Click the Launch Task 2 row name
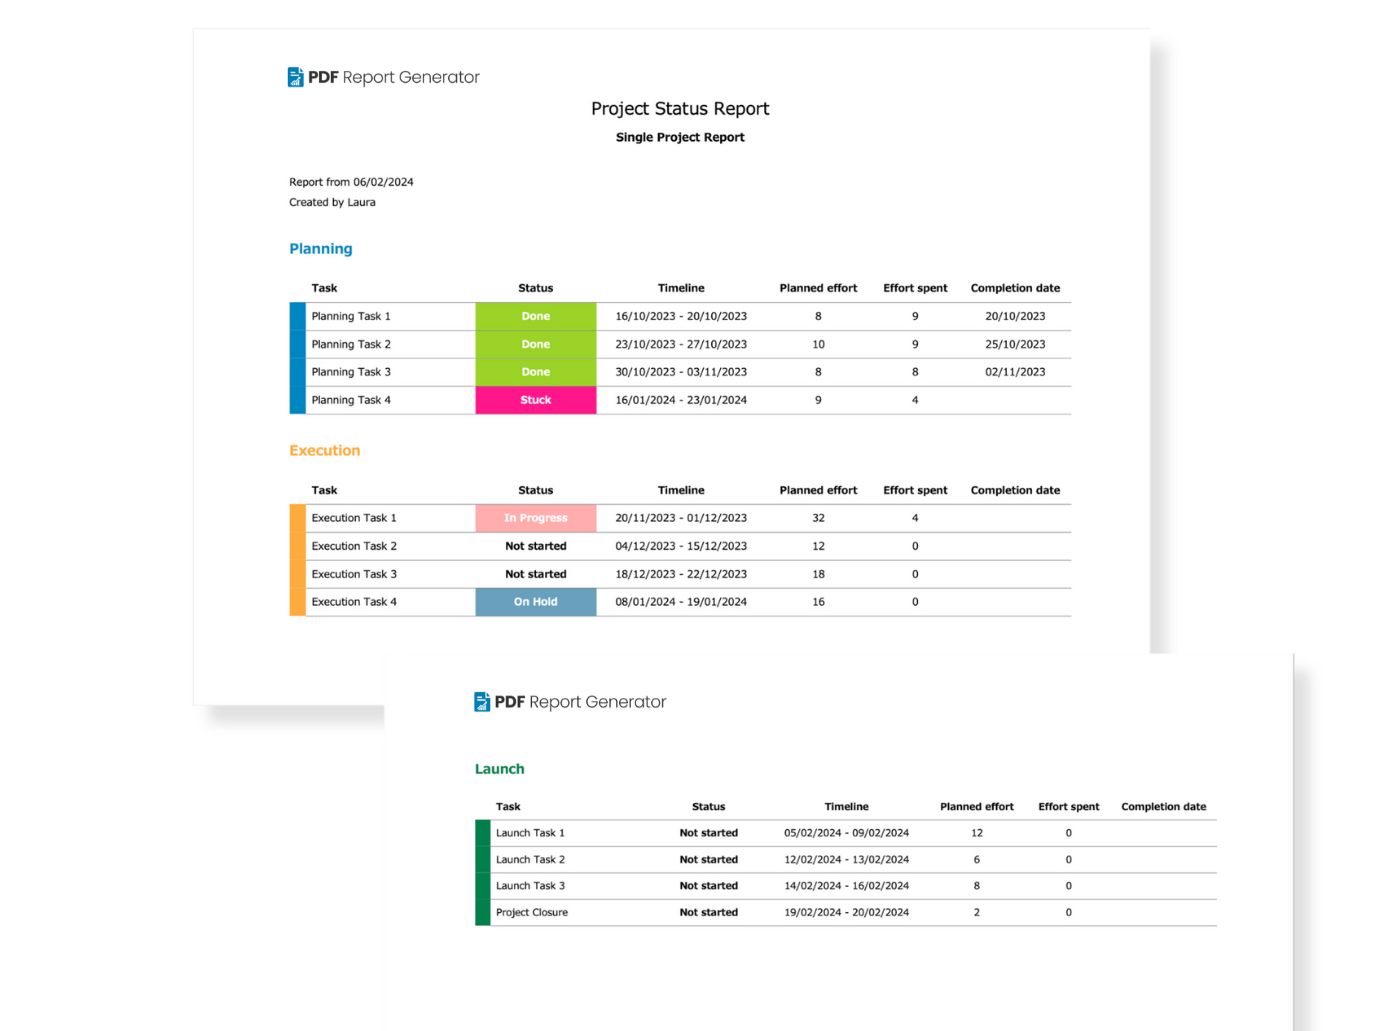This screenshot has width=1375, height=1031. pyautogui.click(x=530, y=860)
